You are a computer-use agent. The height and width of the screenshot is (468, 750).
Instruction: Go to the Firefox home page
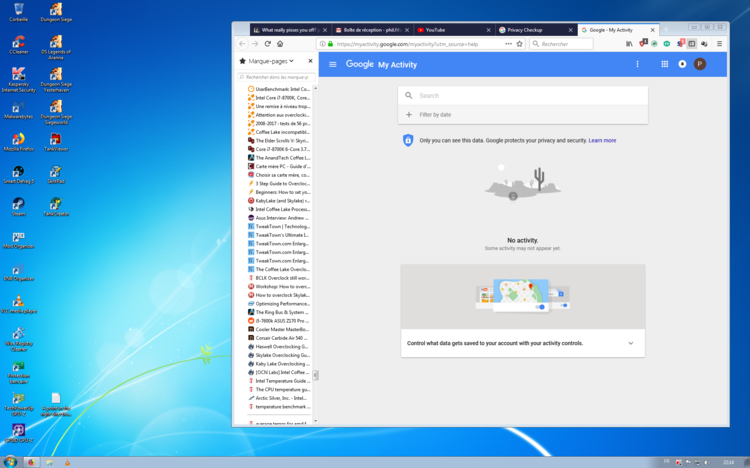[x=280, y=44]
